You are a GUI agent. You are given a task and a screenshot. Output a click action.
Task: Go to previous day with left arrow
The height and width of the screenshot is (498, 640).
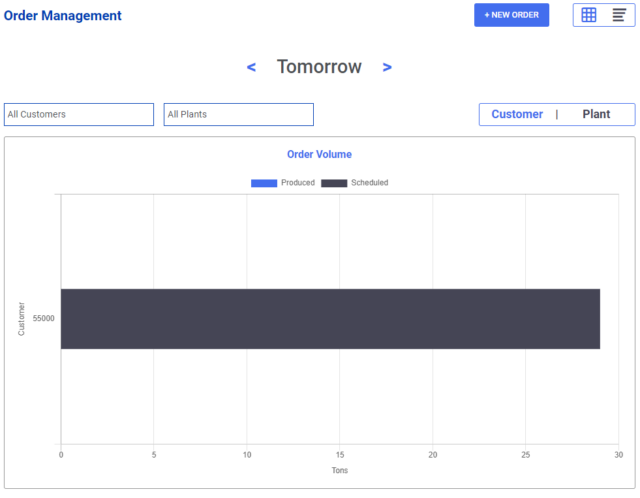251,67
